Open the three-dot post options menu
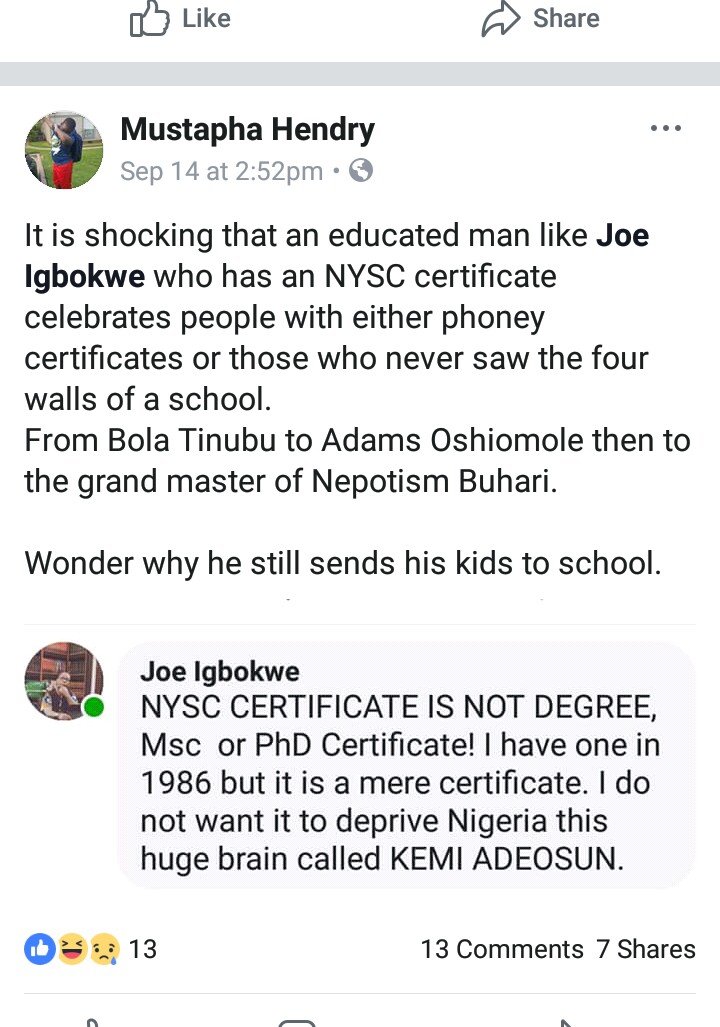Viewport: 720px width, 1027px height. [665, 128]
